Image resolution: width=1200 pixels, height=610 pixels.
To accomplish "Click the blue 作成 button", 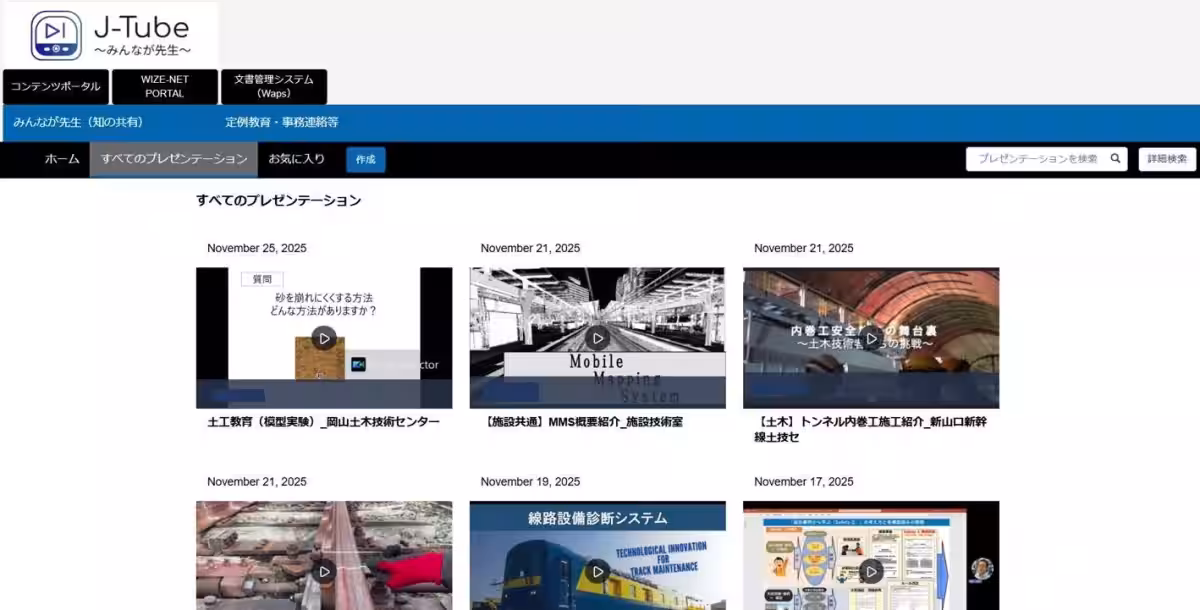I will pos(365,160).
